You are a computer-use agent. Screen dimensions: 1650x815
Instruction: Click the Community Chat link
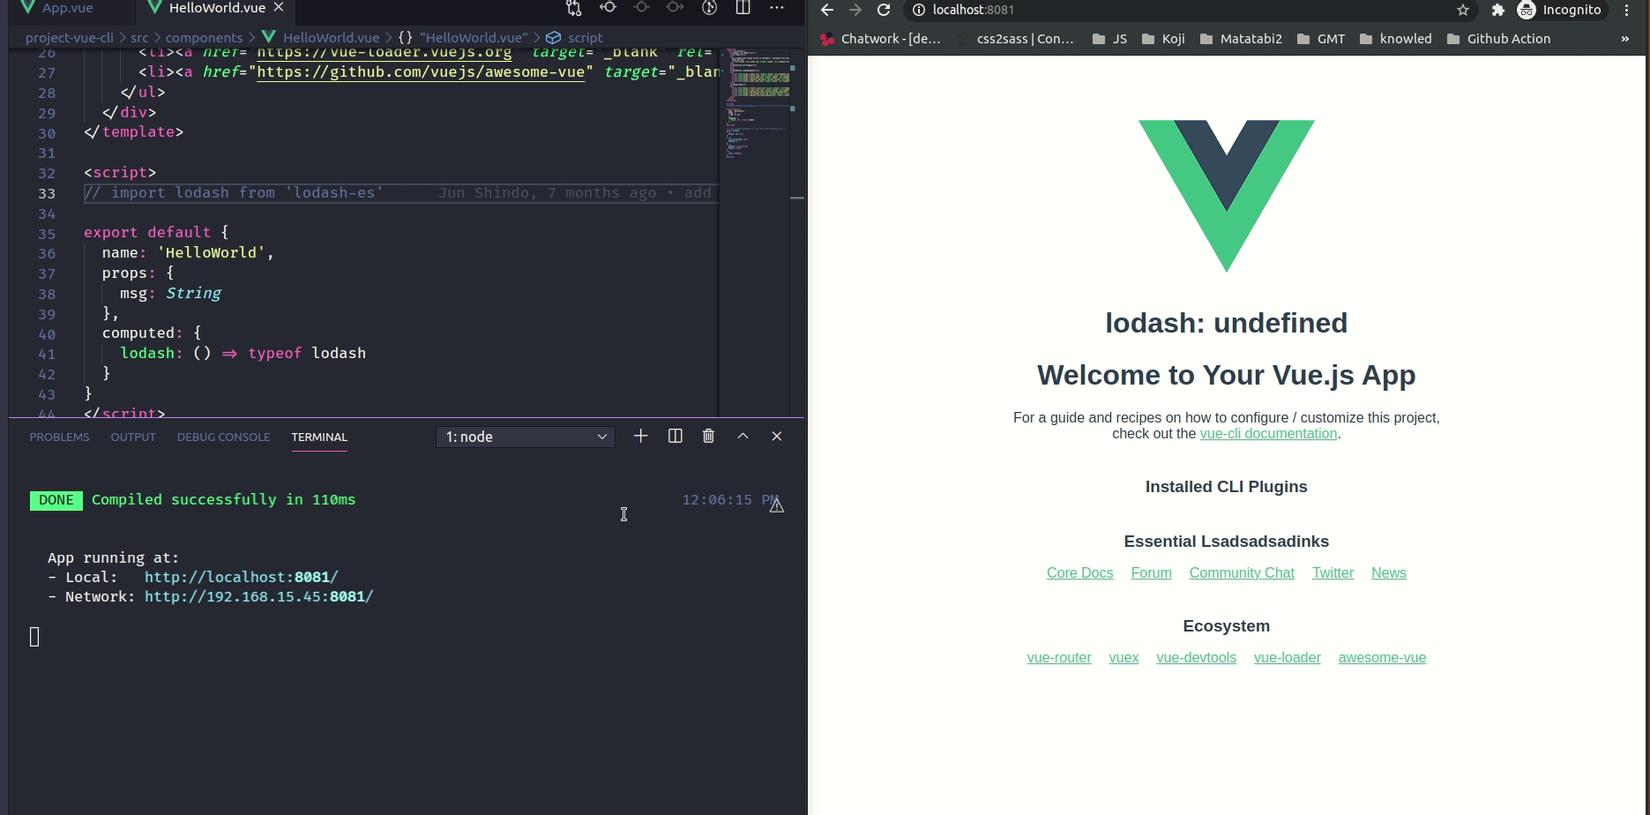pos(1241,573)
